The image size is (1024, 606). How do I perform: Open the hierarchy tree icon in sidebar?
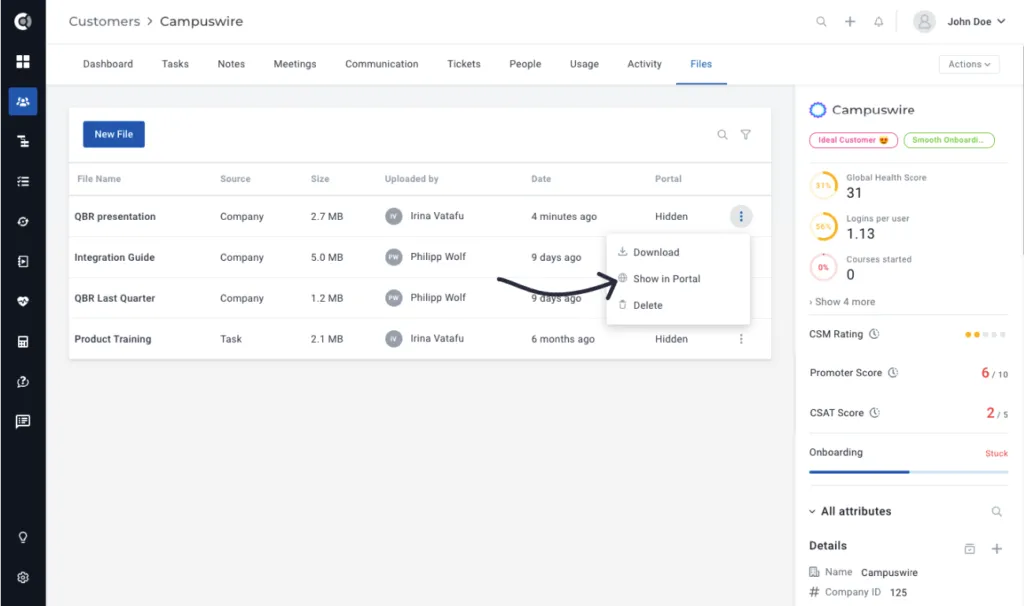23,141
